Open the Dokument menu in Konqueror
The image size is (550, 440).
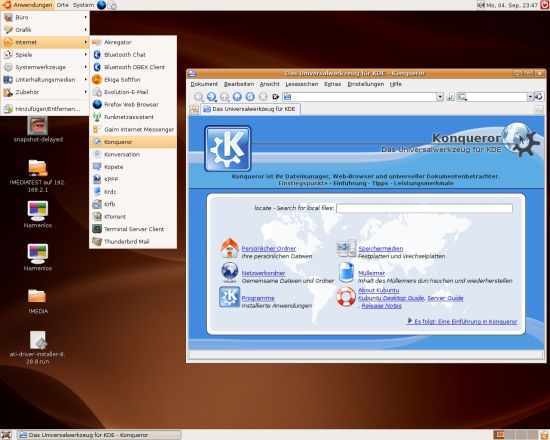[x=204, y=84]
